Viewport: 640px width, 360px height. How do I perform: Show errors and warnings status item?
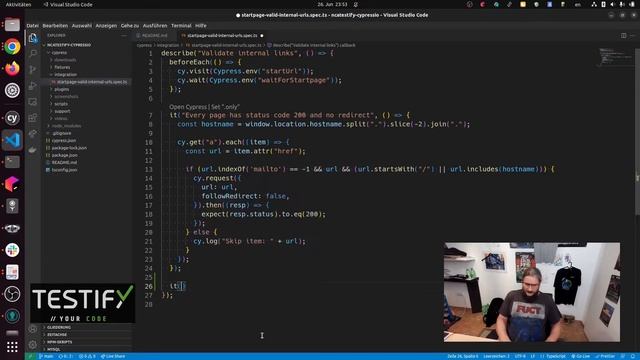87,356
